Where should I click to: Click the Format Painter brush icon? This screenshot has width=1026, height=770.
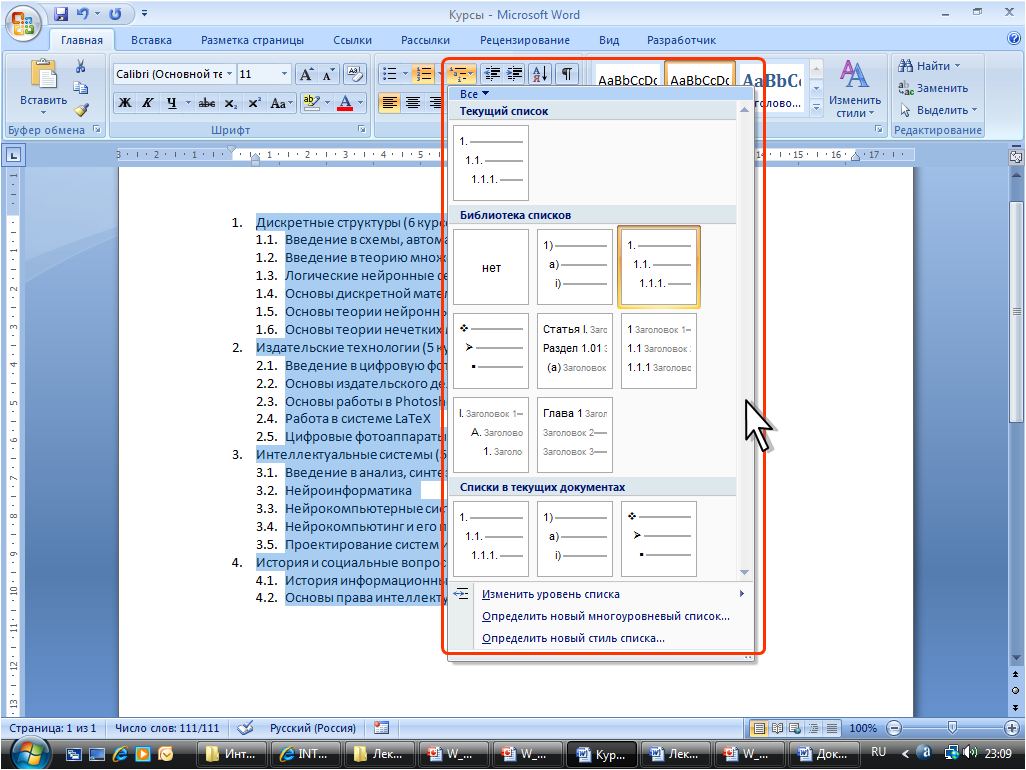(x=81, y=110)
